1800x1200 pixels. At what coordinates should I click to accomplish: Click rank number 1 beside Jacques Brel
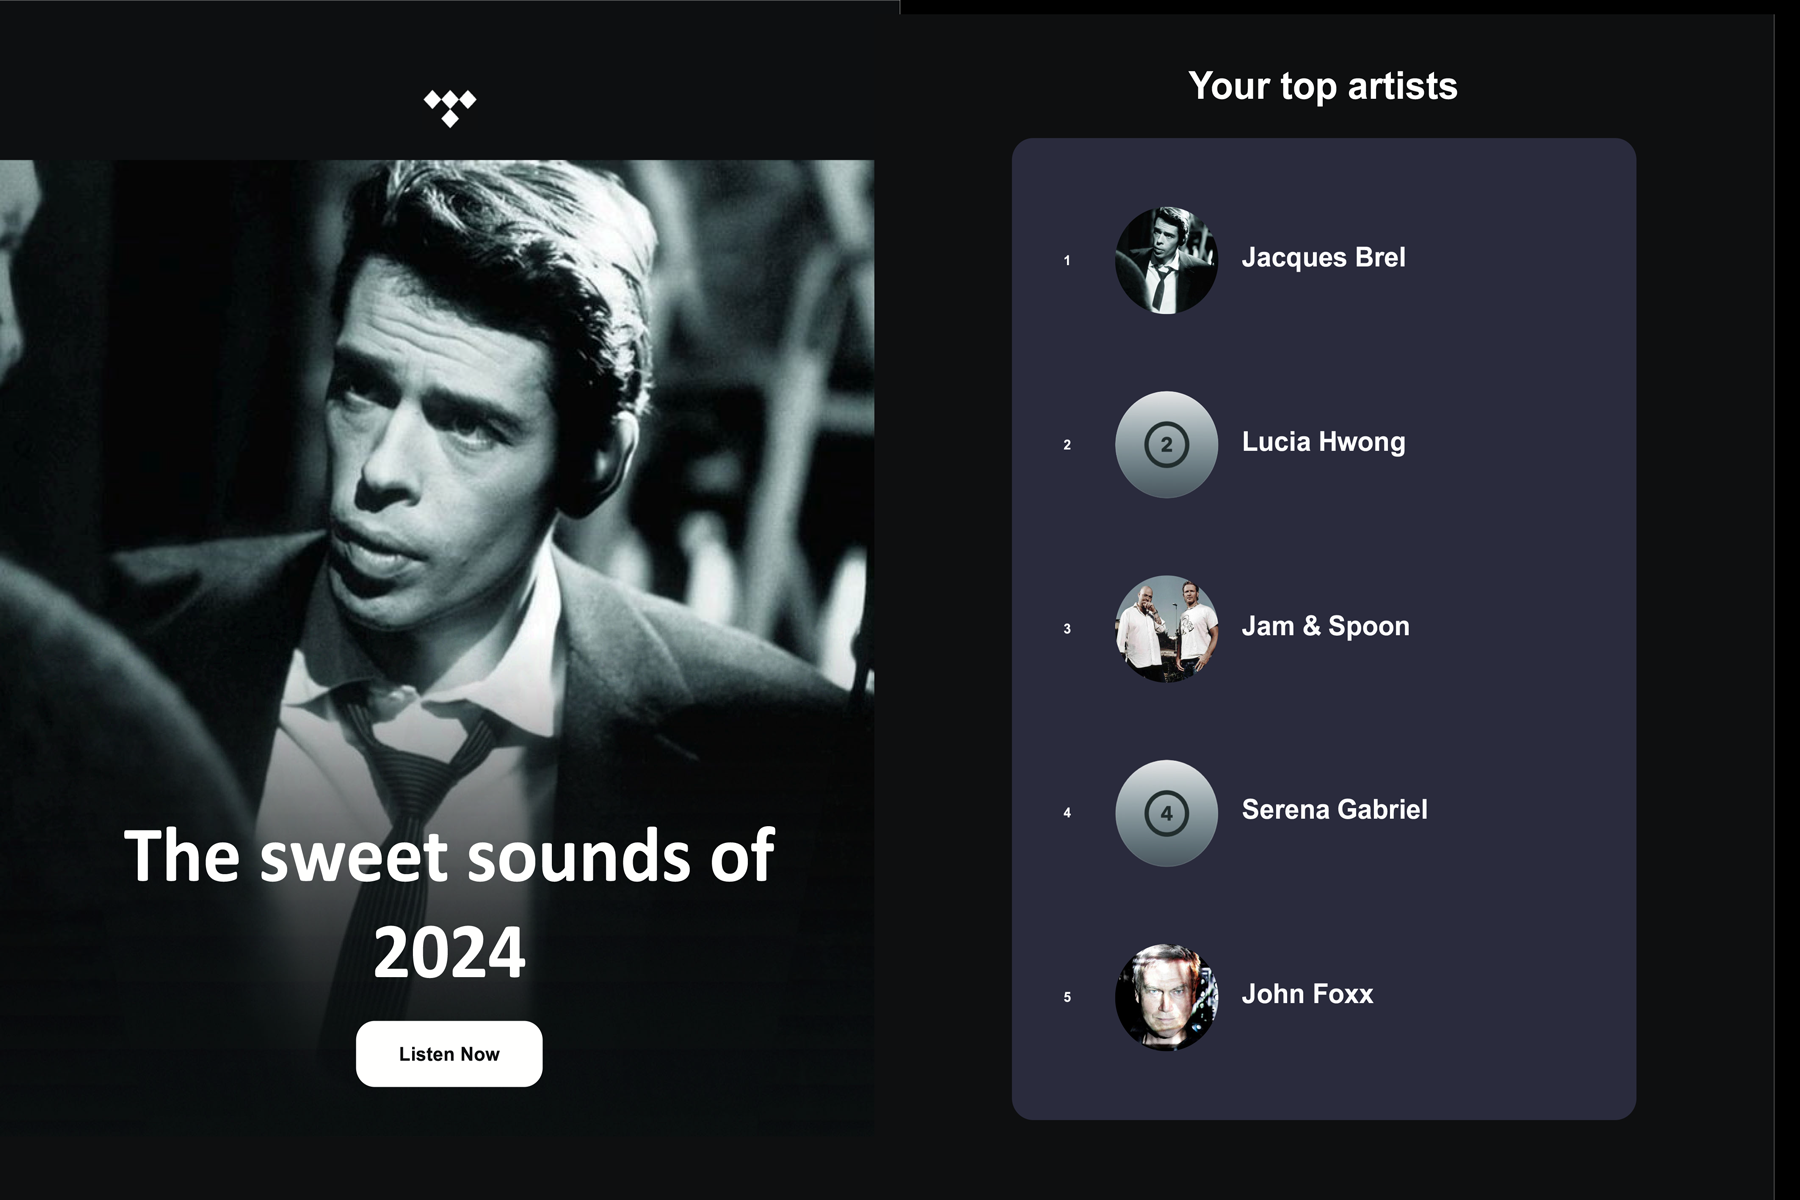tap(1067, 261)
